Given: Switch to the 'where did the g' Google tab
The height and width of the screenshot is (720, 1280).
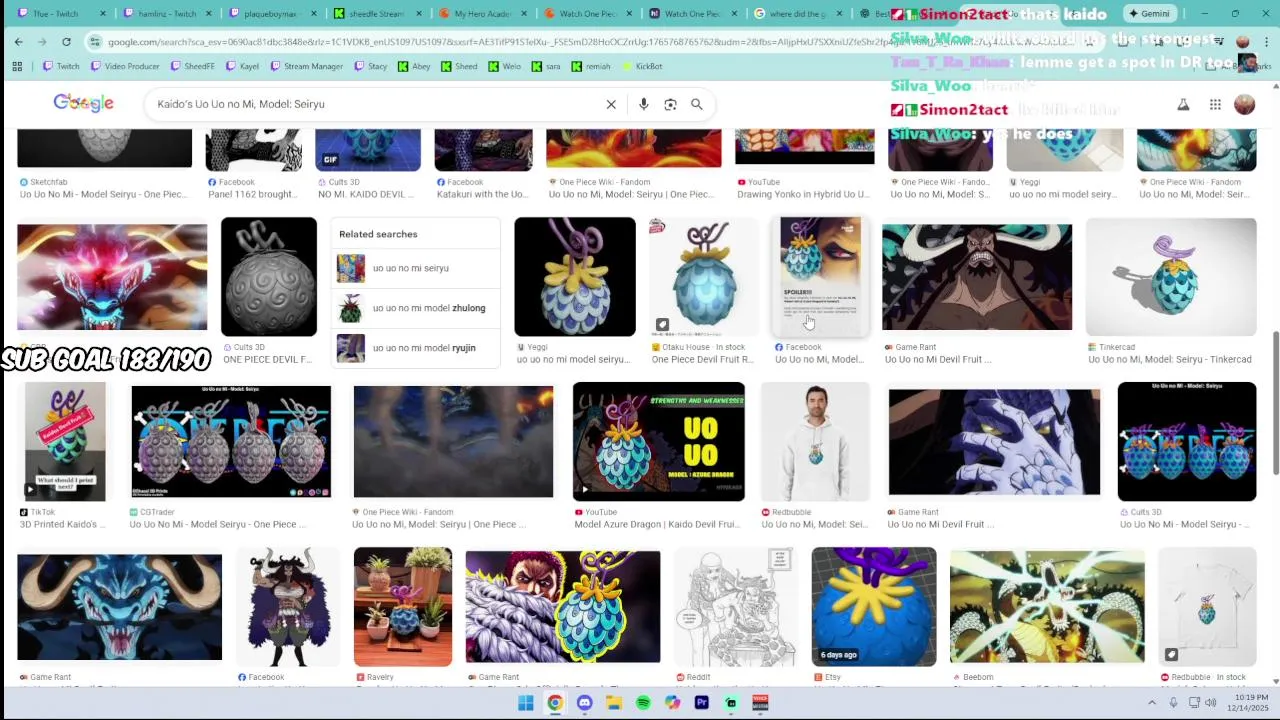Looking at the screenshot, I should tap(790, 14).
